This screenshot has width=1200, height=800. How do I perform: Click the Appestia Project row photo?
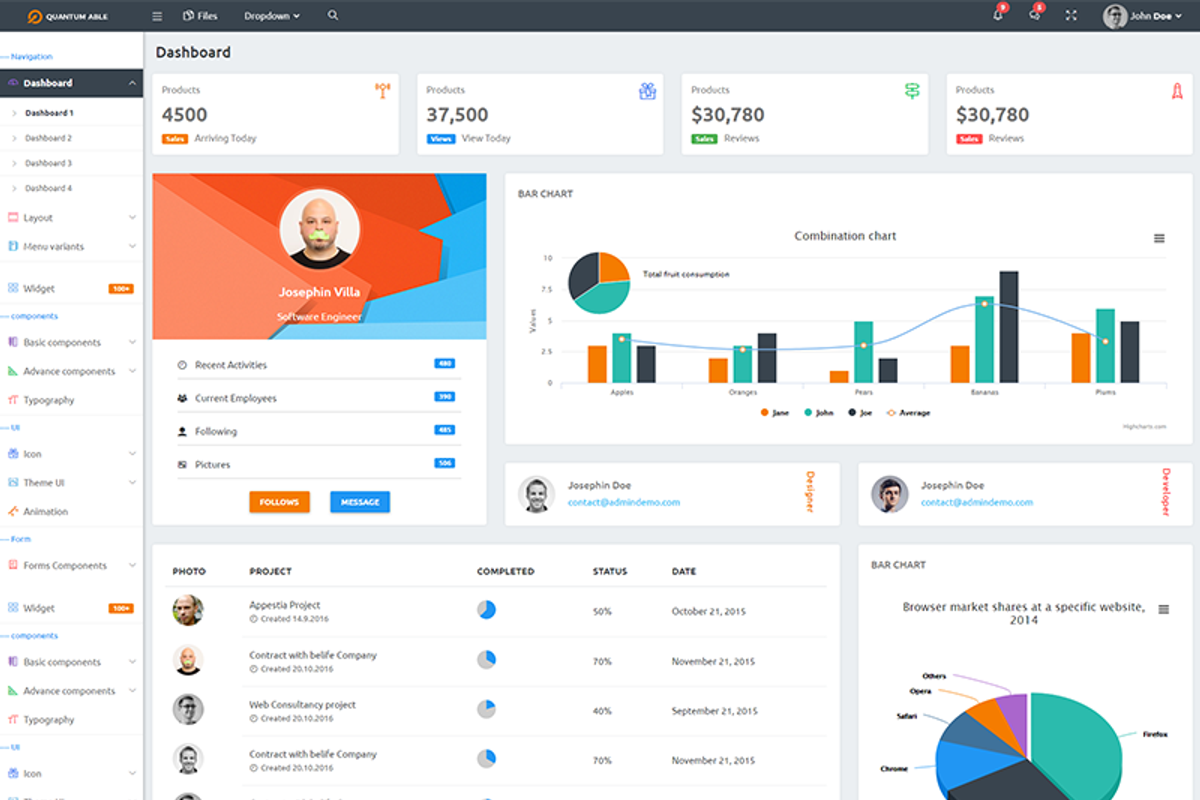pyautogui.click(x=188, y=610)
